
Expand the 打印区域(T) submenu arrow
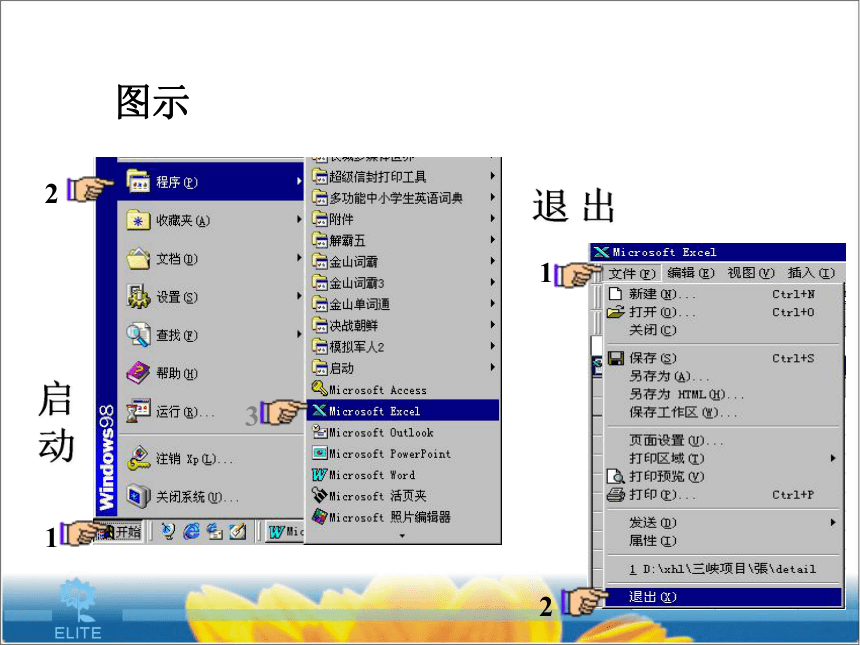pos(833,458)
